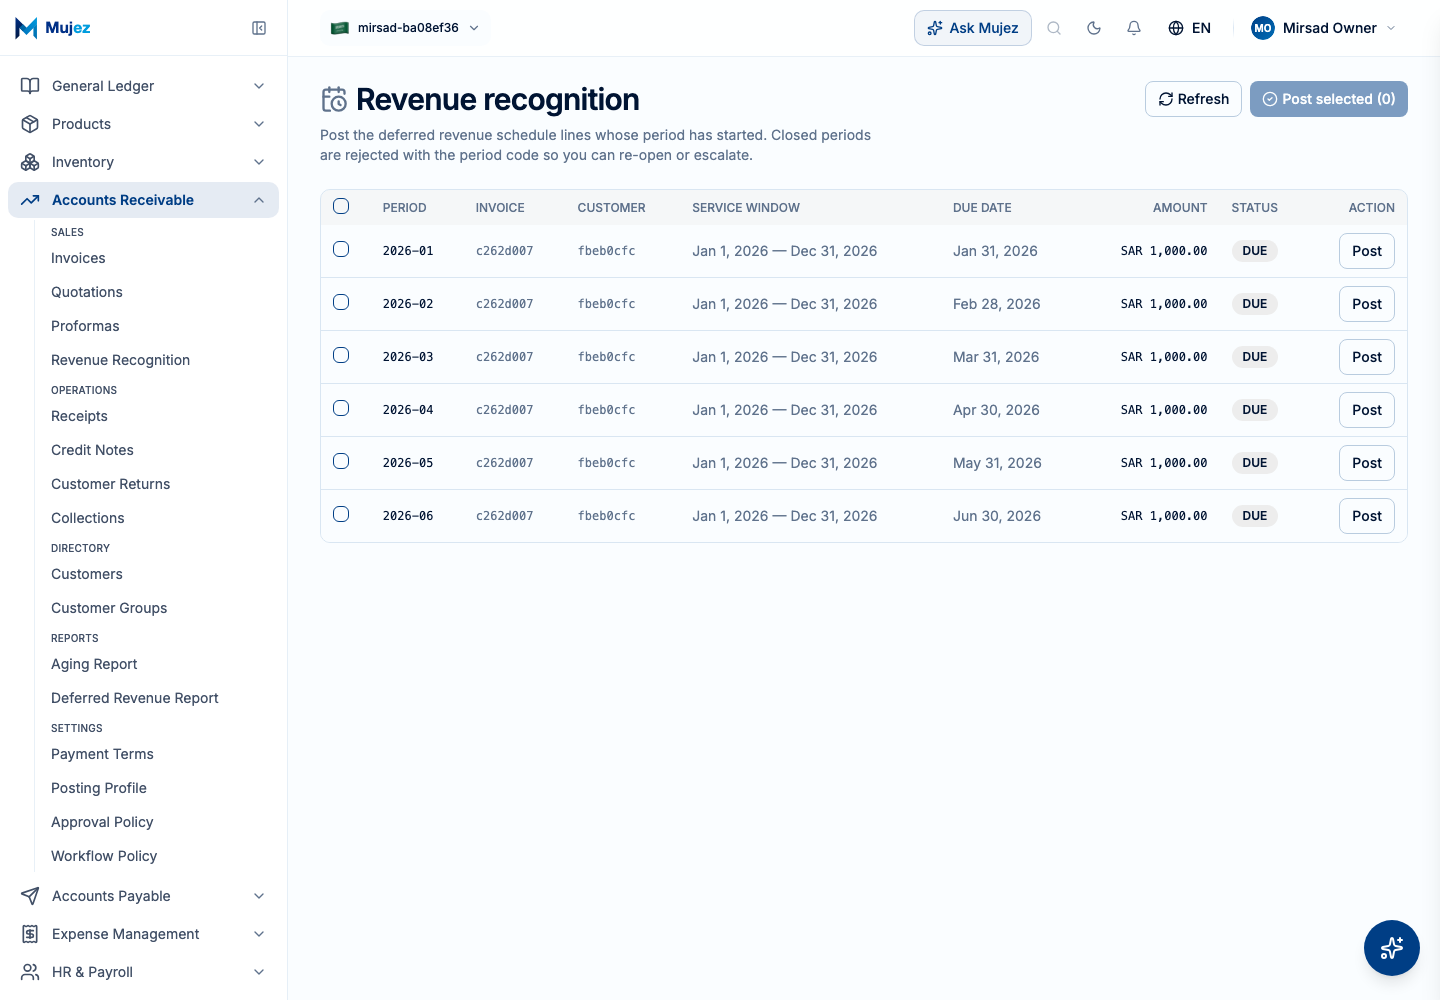1440x1000 pixels.
Task: Open Payment Terms settings
Action: tap(102, 754)
